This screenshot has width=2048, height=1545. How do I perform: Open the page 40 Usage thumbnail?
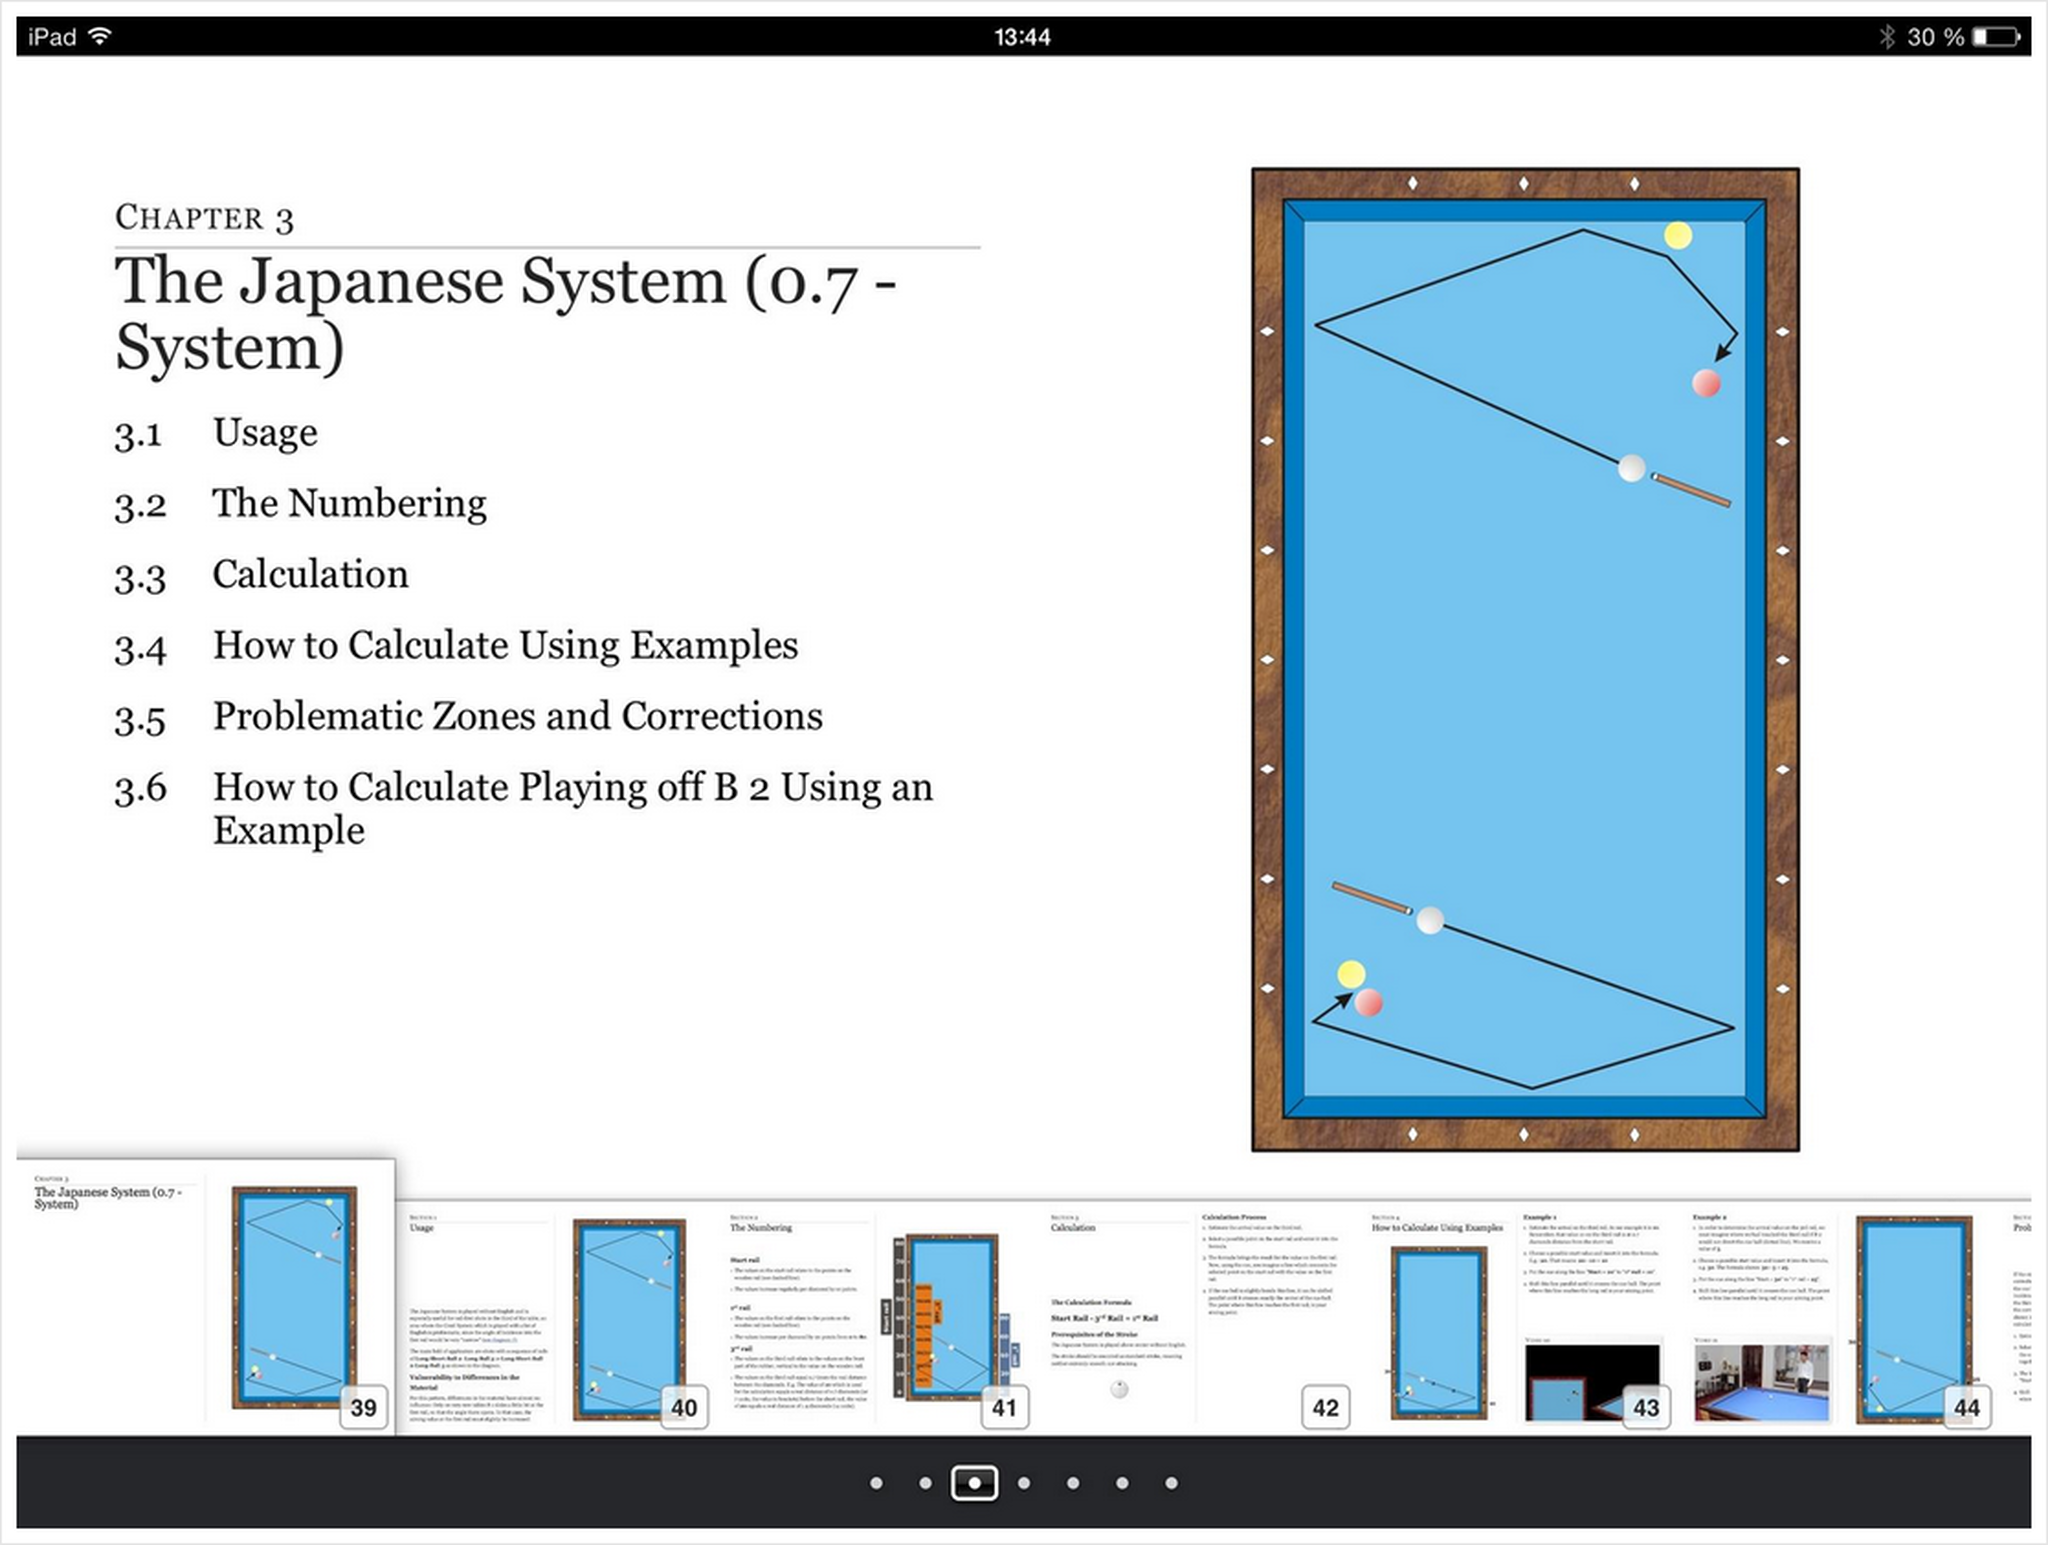[558, 1318]
